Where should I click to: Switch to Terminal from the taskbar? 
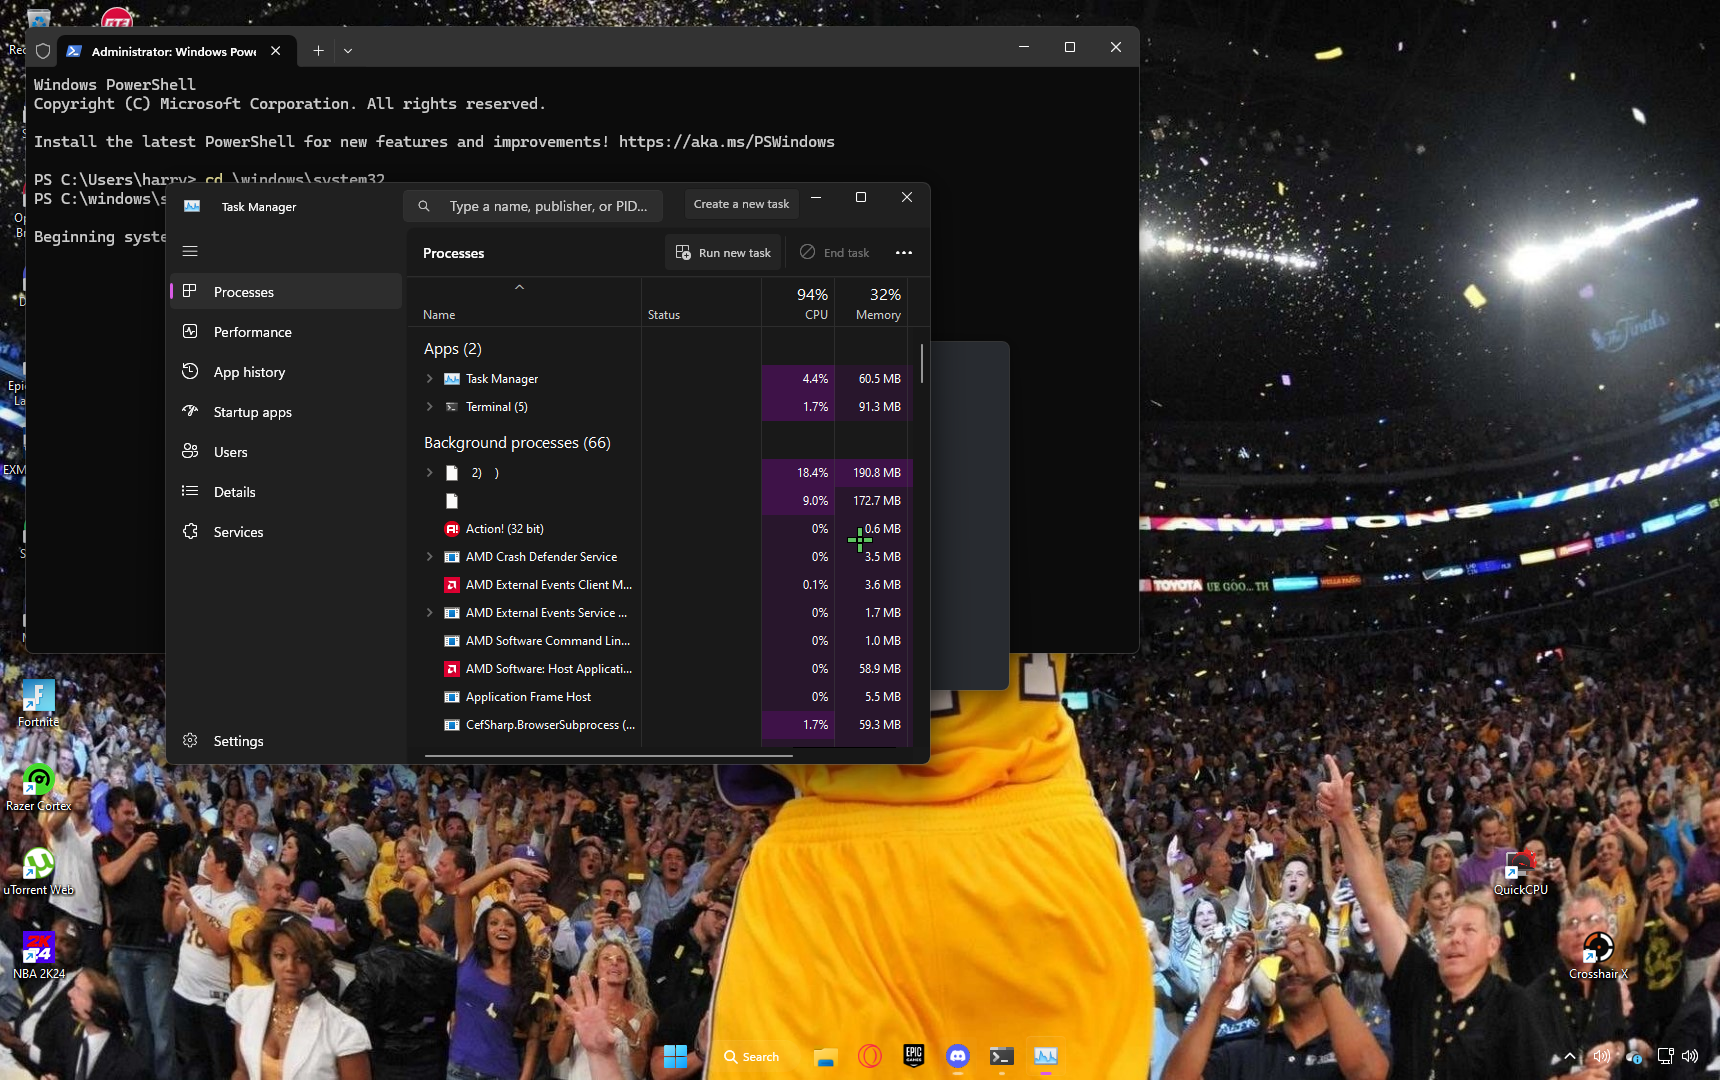pos(1002,1056)
